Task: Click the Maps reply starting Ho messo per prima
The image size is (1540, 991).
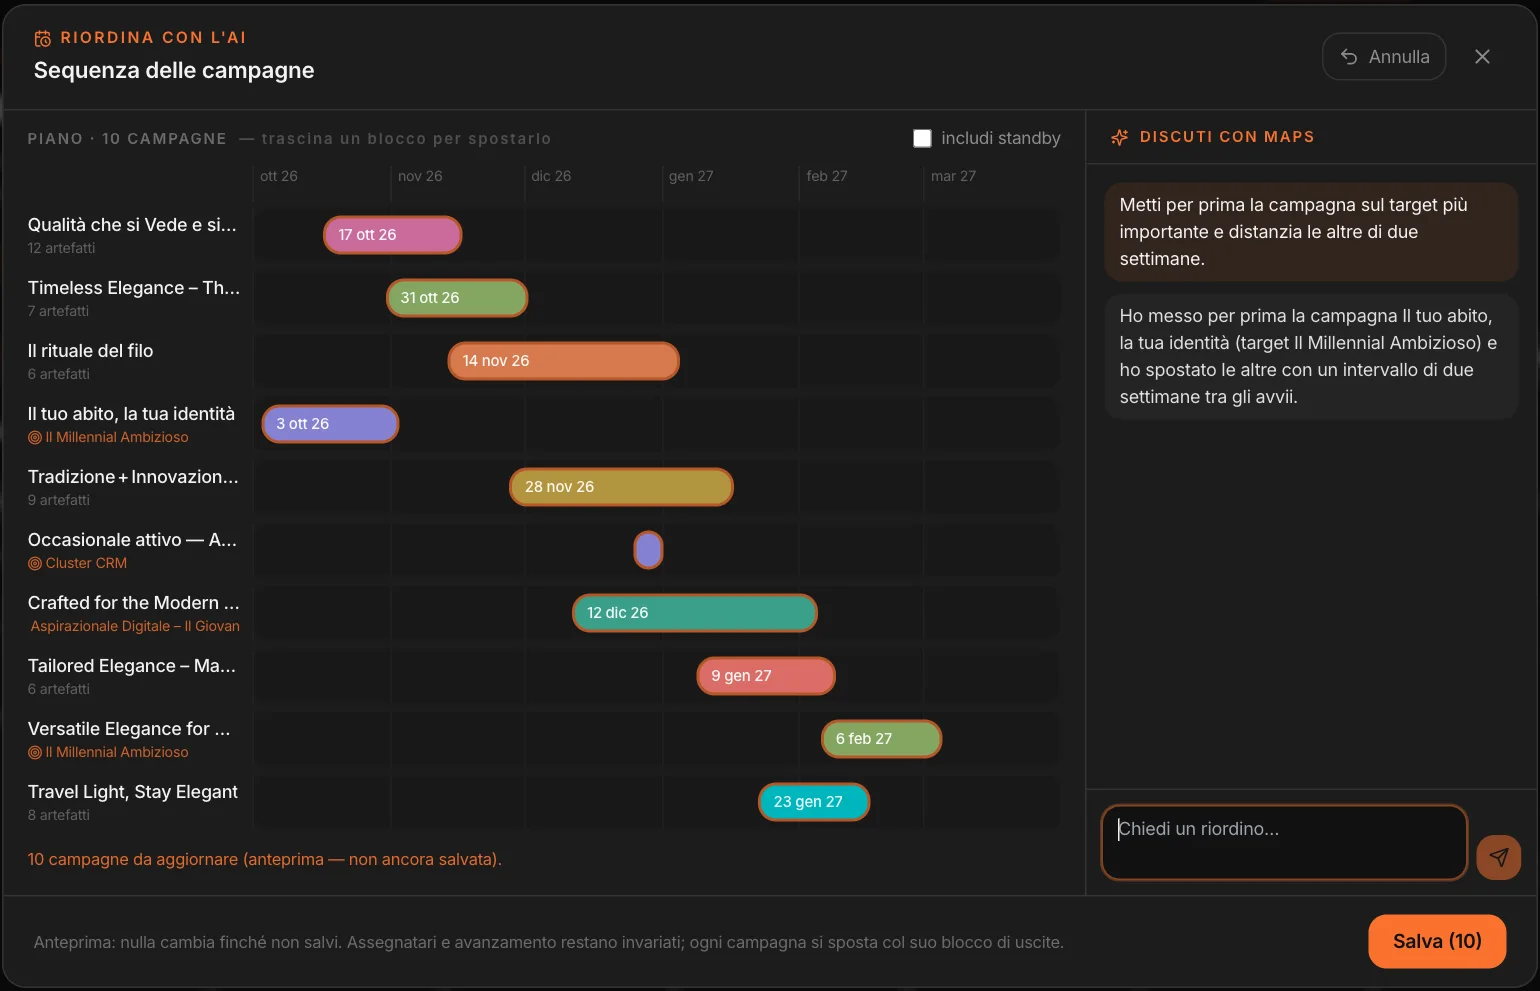Action: 1311,356
